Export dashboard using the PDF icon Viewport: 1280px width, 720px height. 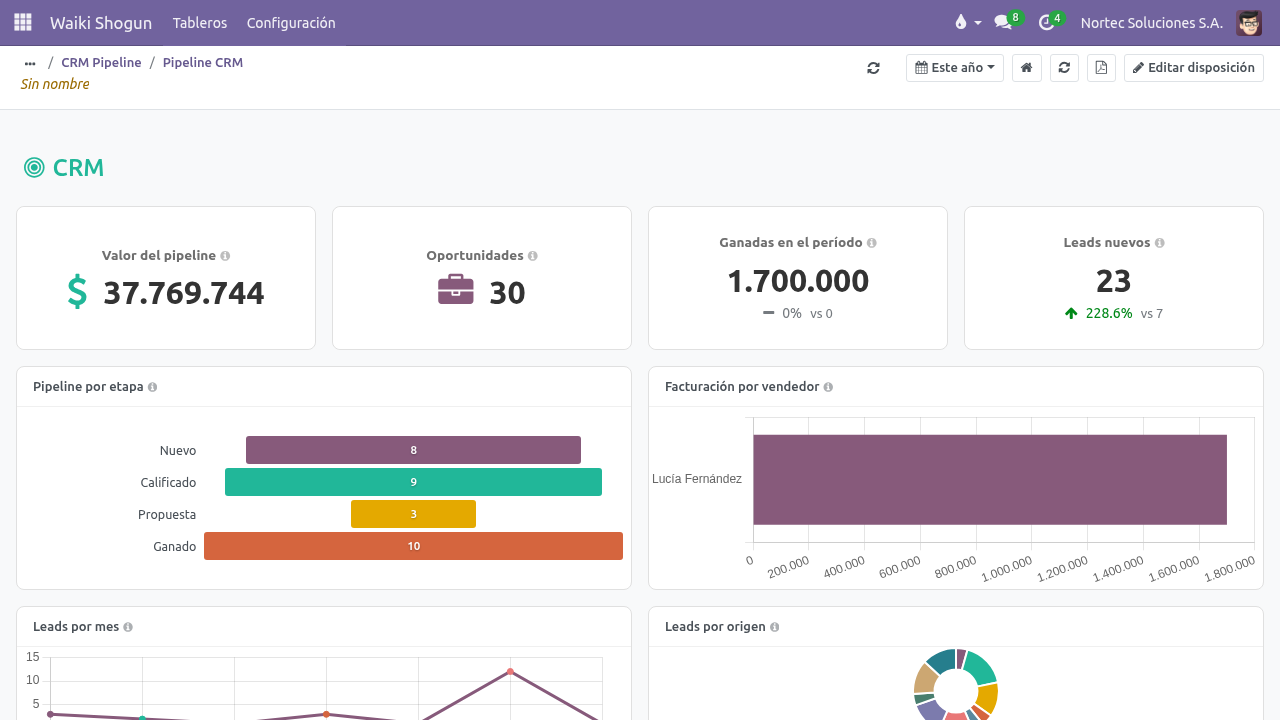pyautogui.click(x=1101, y=68)
